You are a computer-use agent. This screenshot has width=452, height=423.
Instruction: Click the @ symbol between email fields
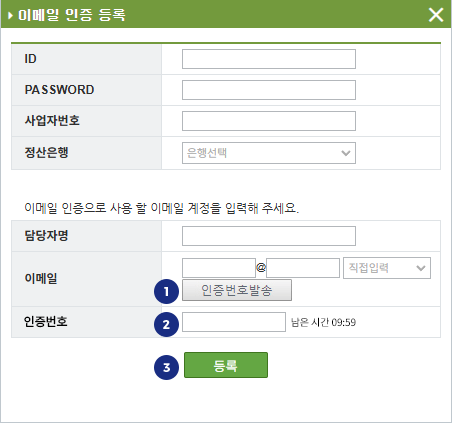click(261, 267)
